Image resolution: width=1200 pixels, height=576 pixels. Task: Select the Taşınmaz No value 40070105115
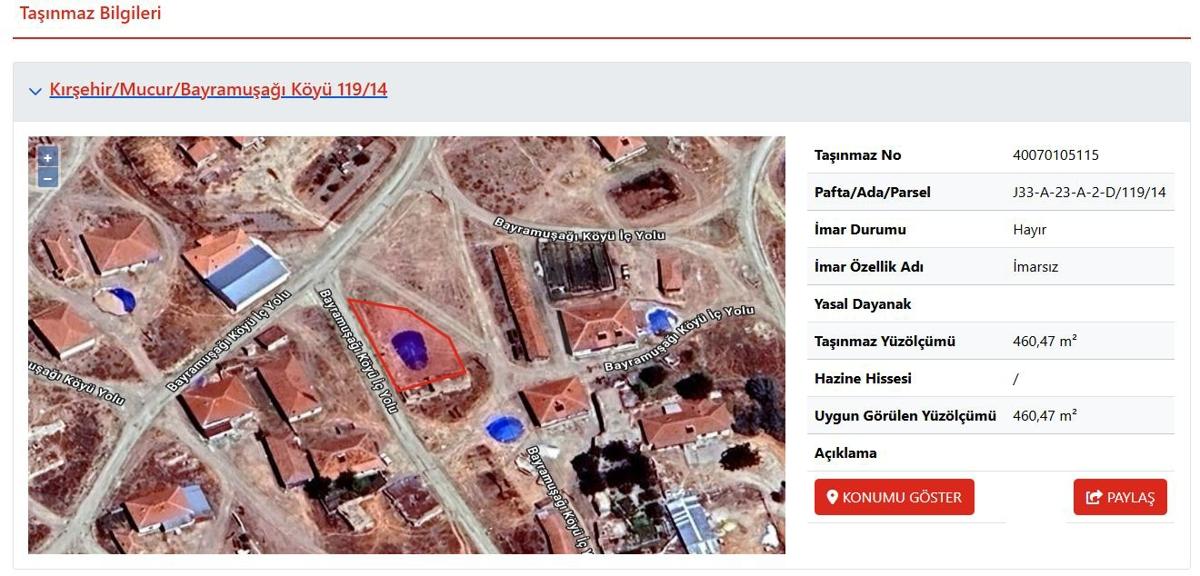pos(1055,155)
